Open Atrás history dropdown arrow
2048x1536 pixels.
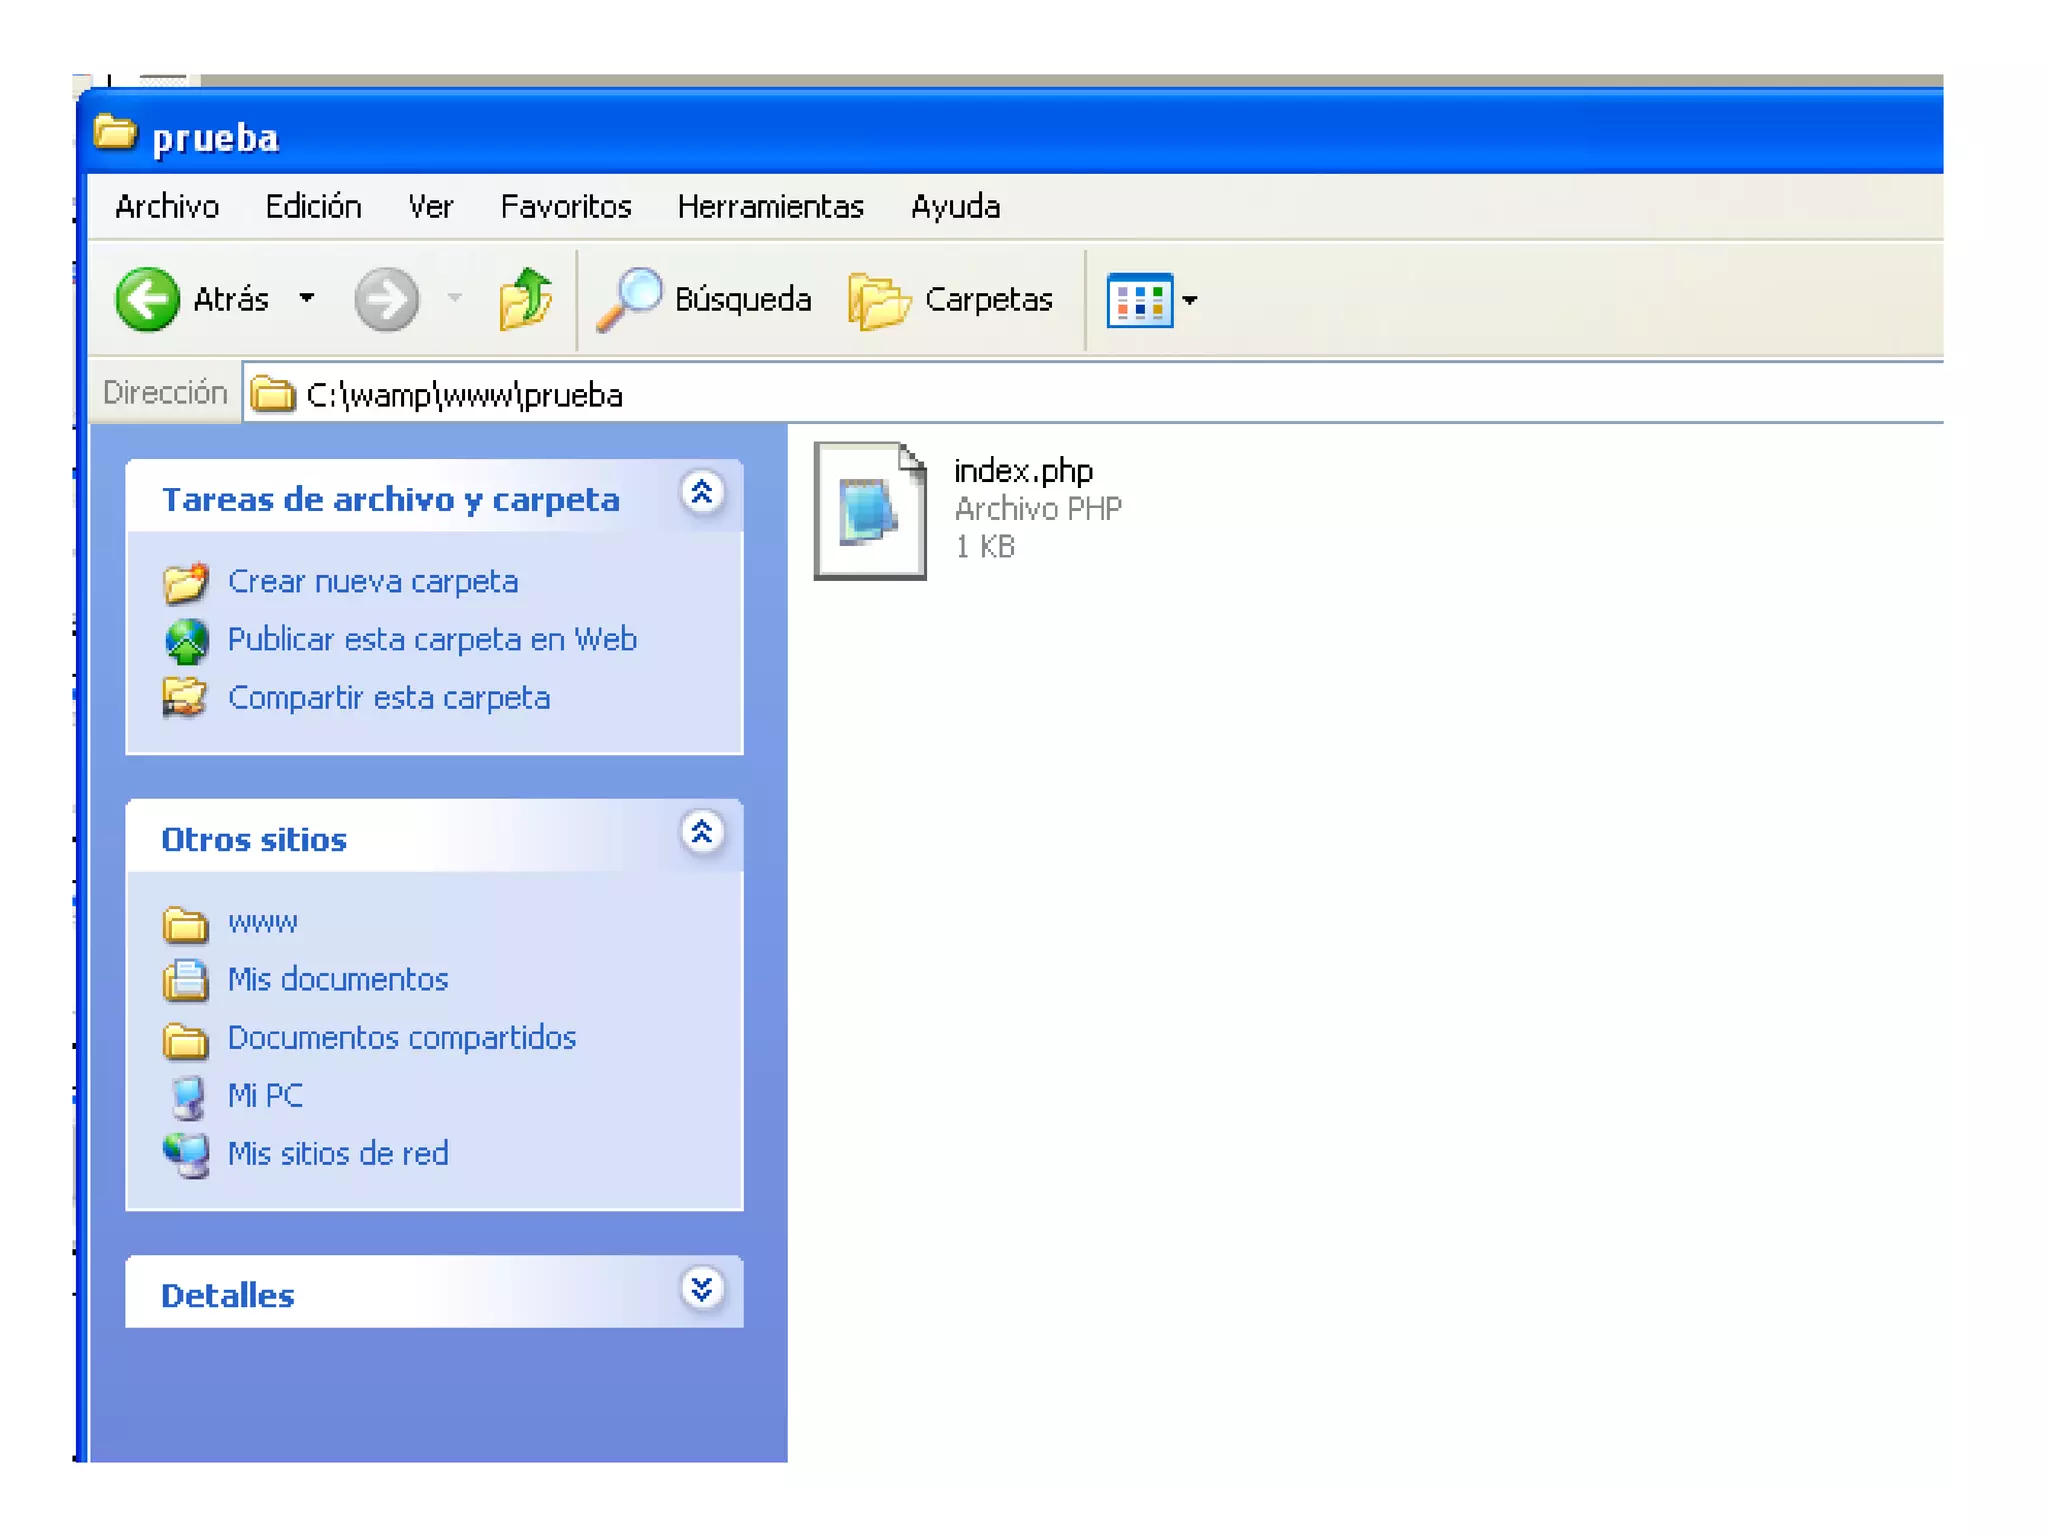click(307, 298)
